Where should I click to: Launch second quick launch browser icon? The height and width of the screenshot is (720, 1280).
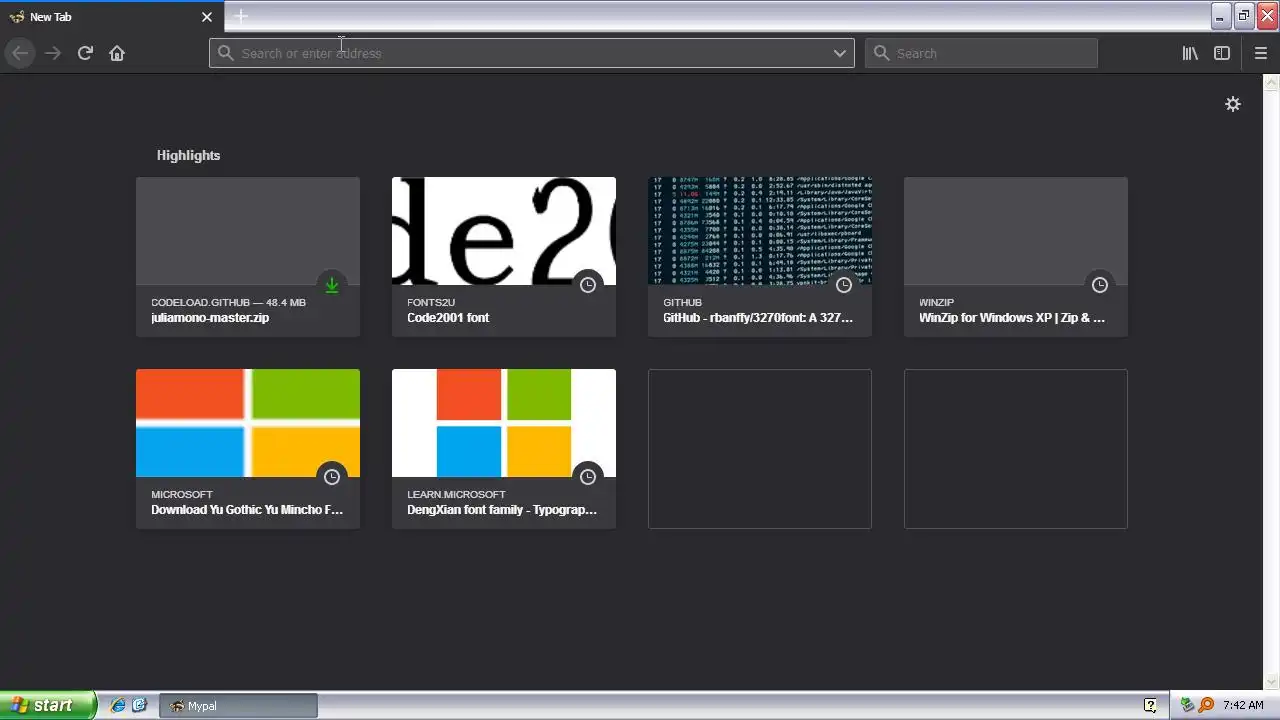tap(139, 705)
